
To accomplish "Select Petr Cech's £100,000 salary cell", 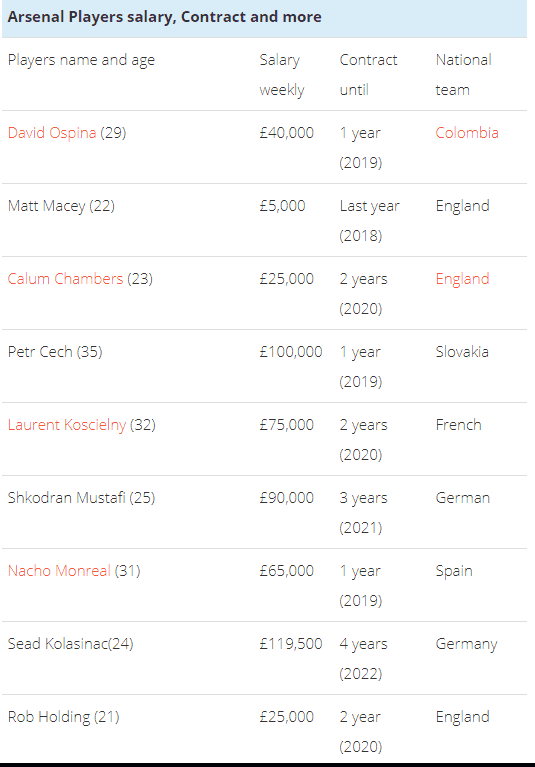I will (291, 352).
